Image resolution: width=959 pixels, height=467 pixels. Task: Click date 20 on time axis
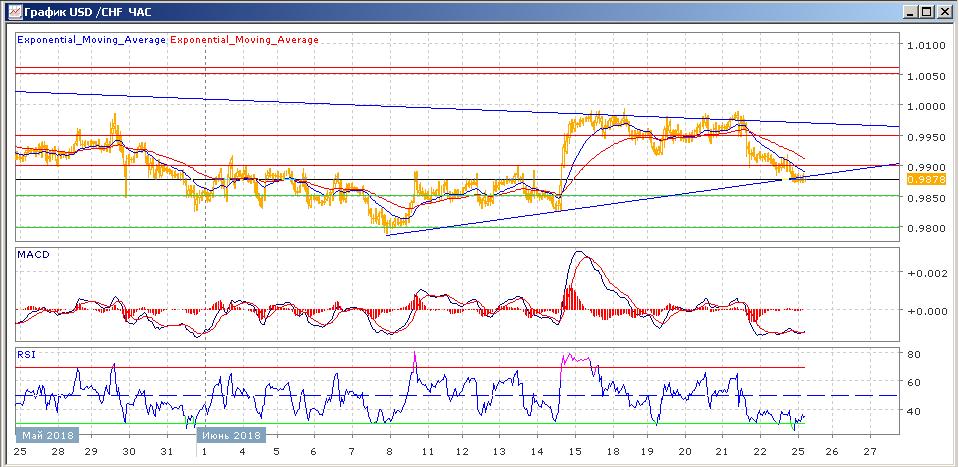point(684,452)
